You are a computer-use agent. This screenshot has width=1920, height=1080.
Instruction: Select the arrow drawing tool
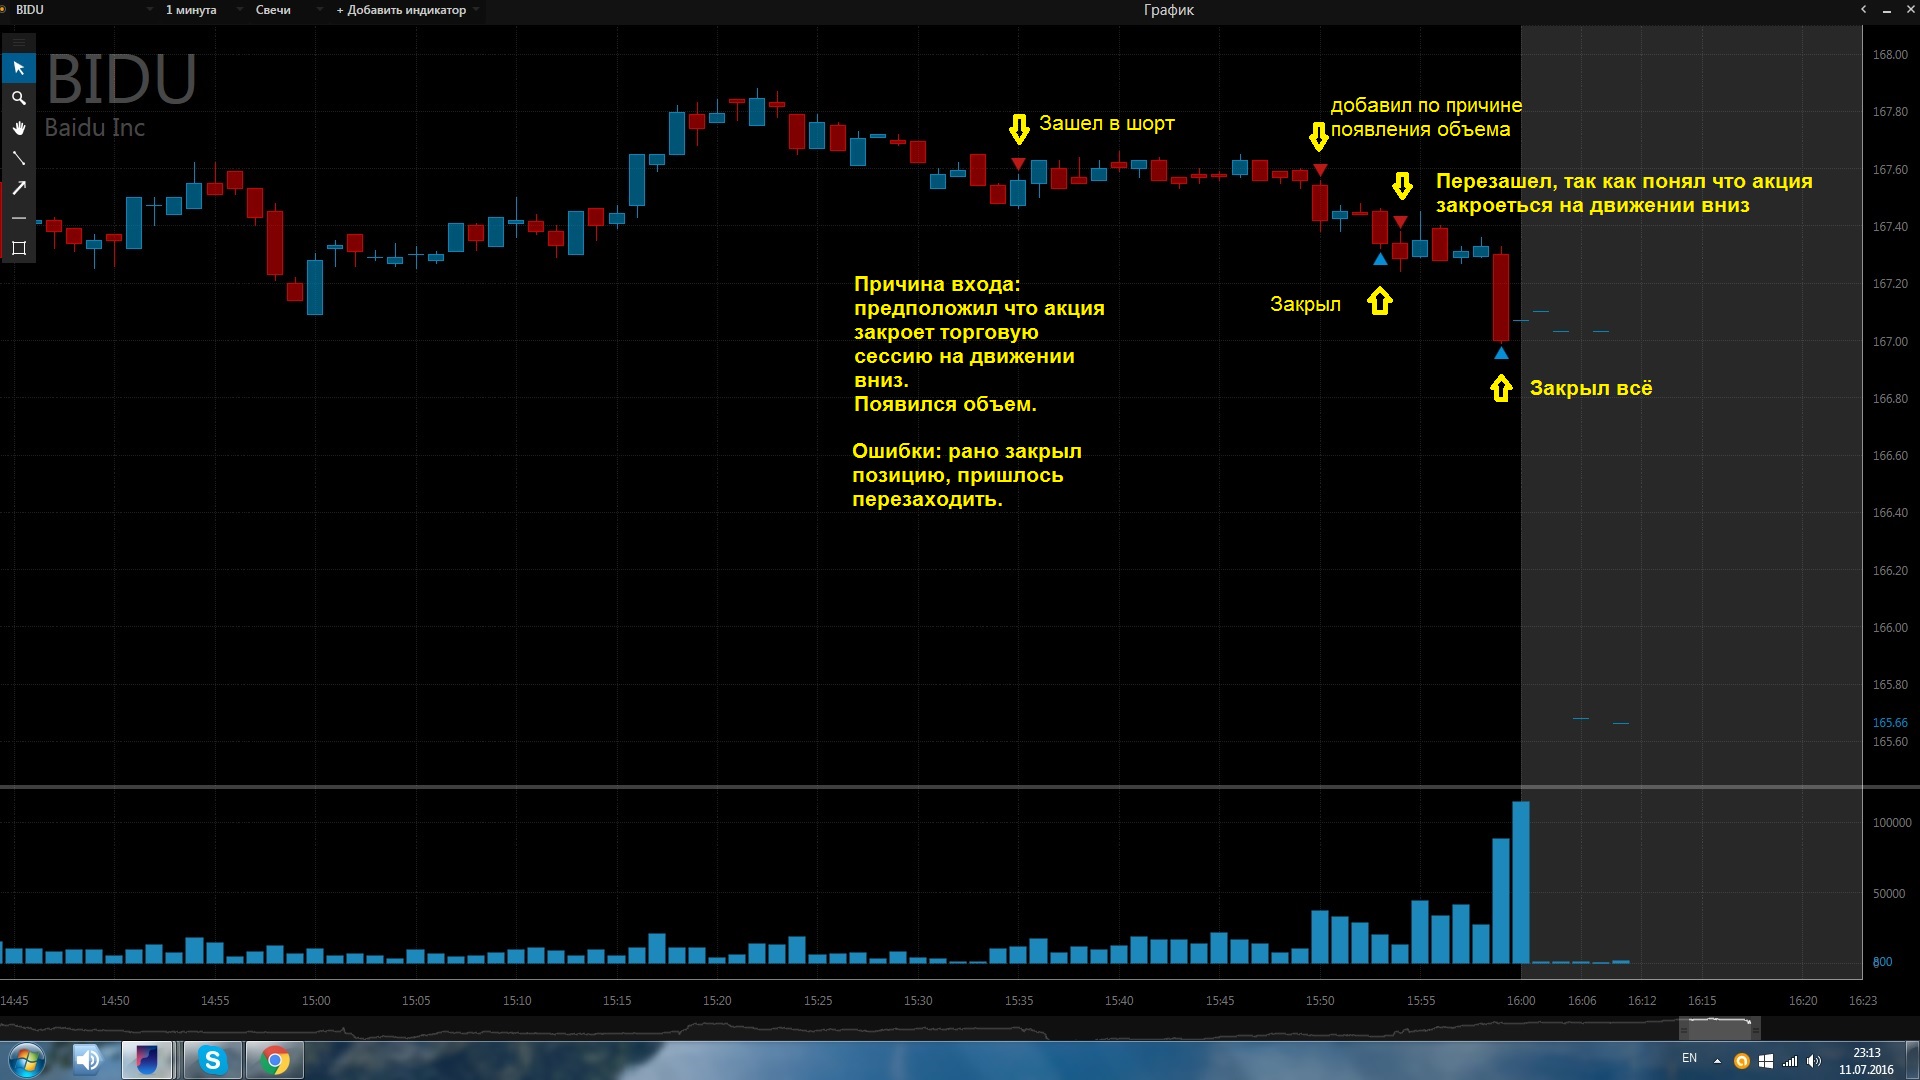point(18,188)
